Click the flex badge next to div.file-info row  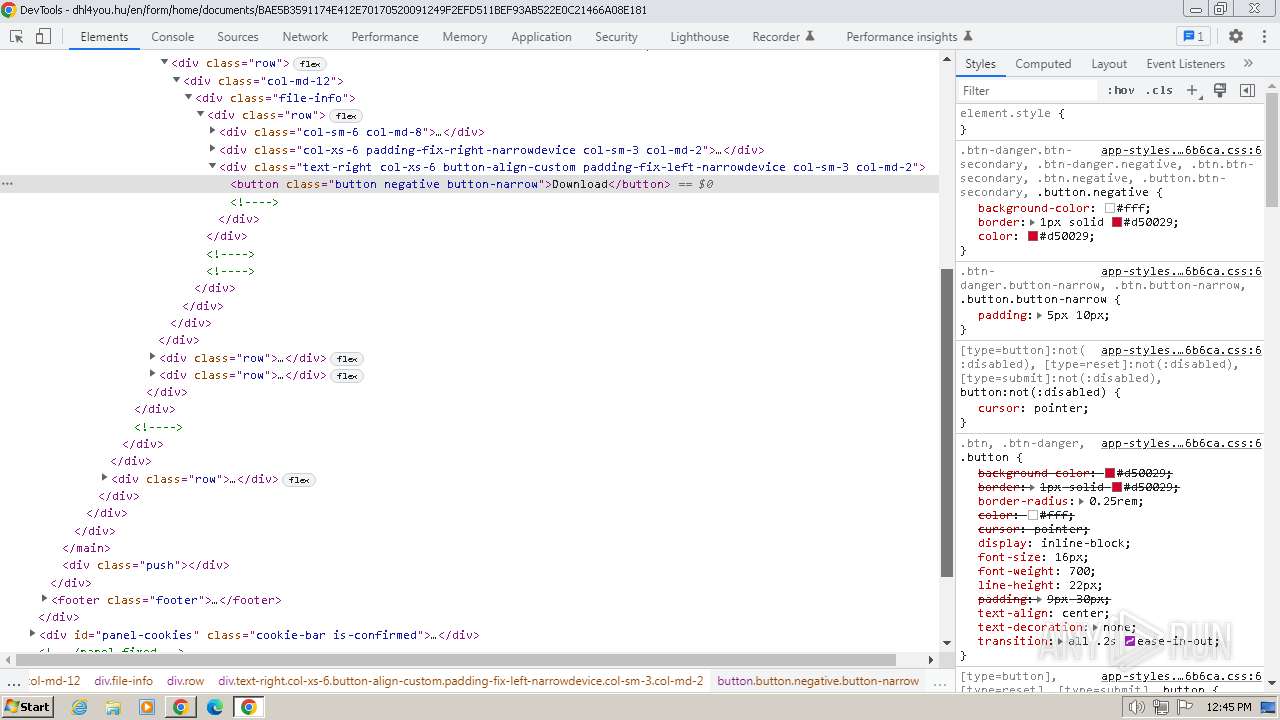346,116
